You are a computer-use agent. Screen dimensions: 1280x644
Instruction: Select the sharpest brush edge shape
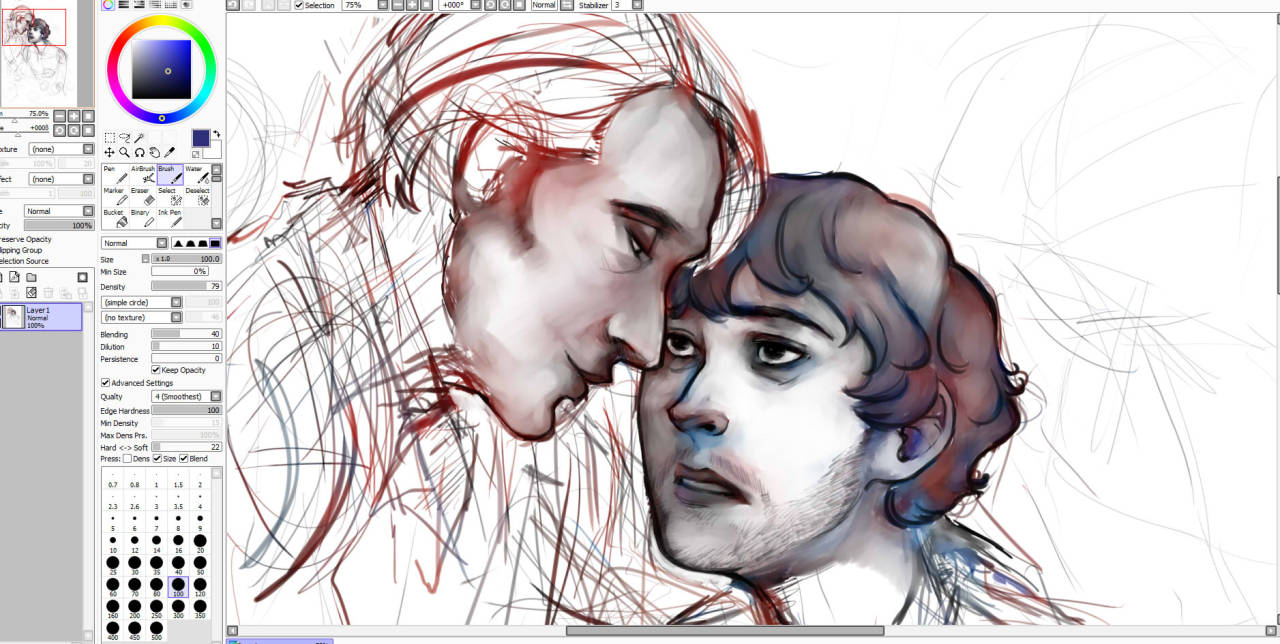(179, 243)
